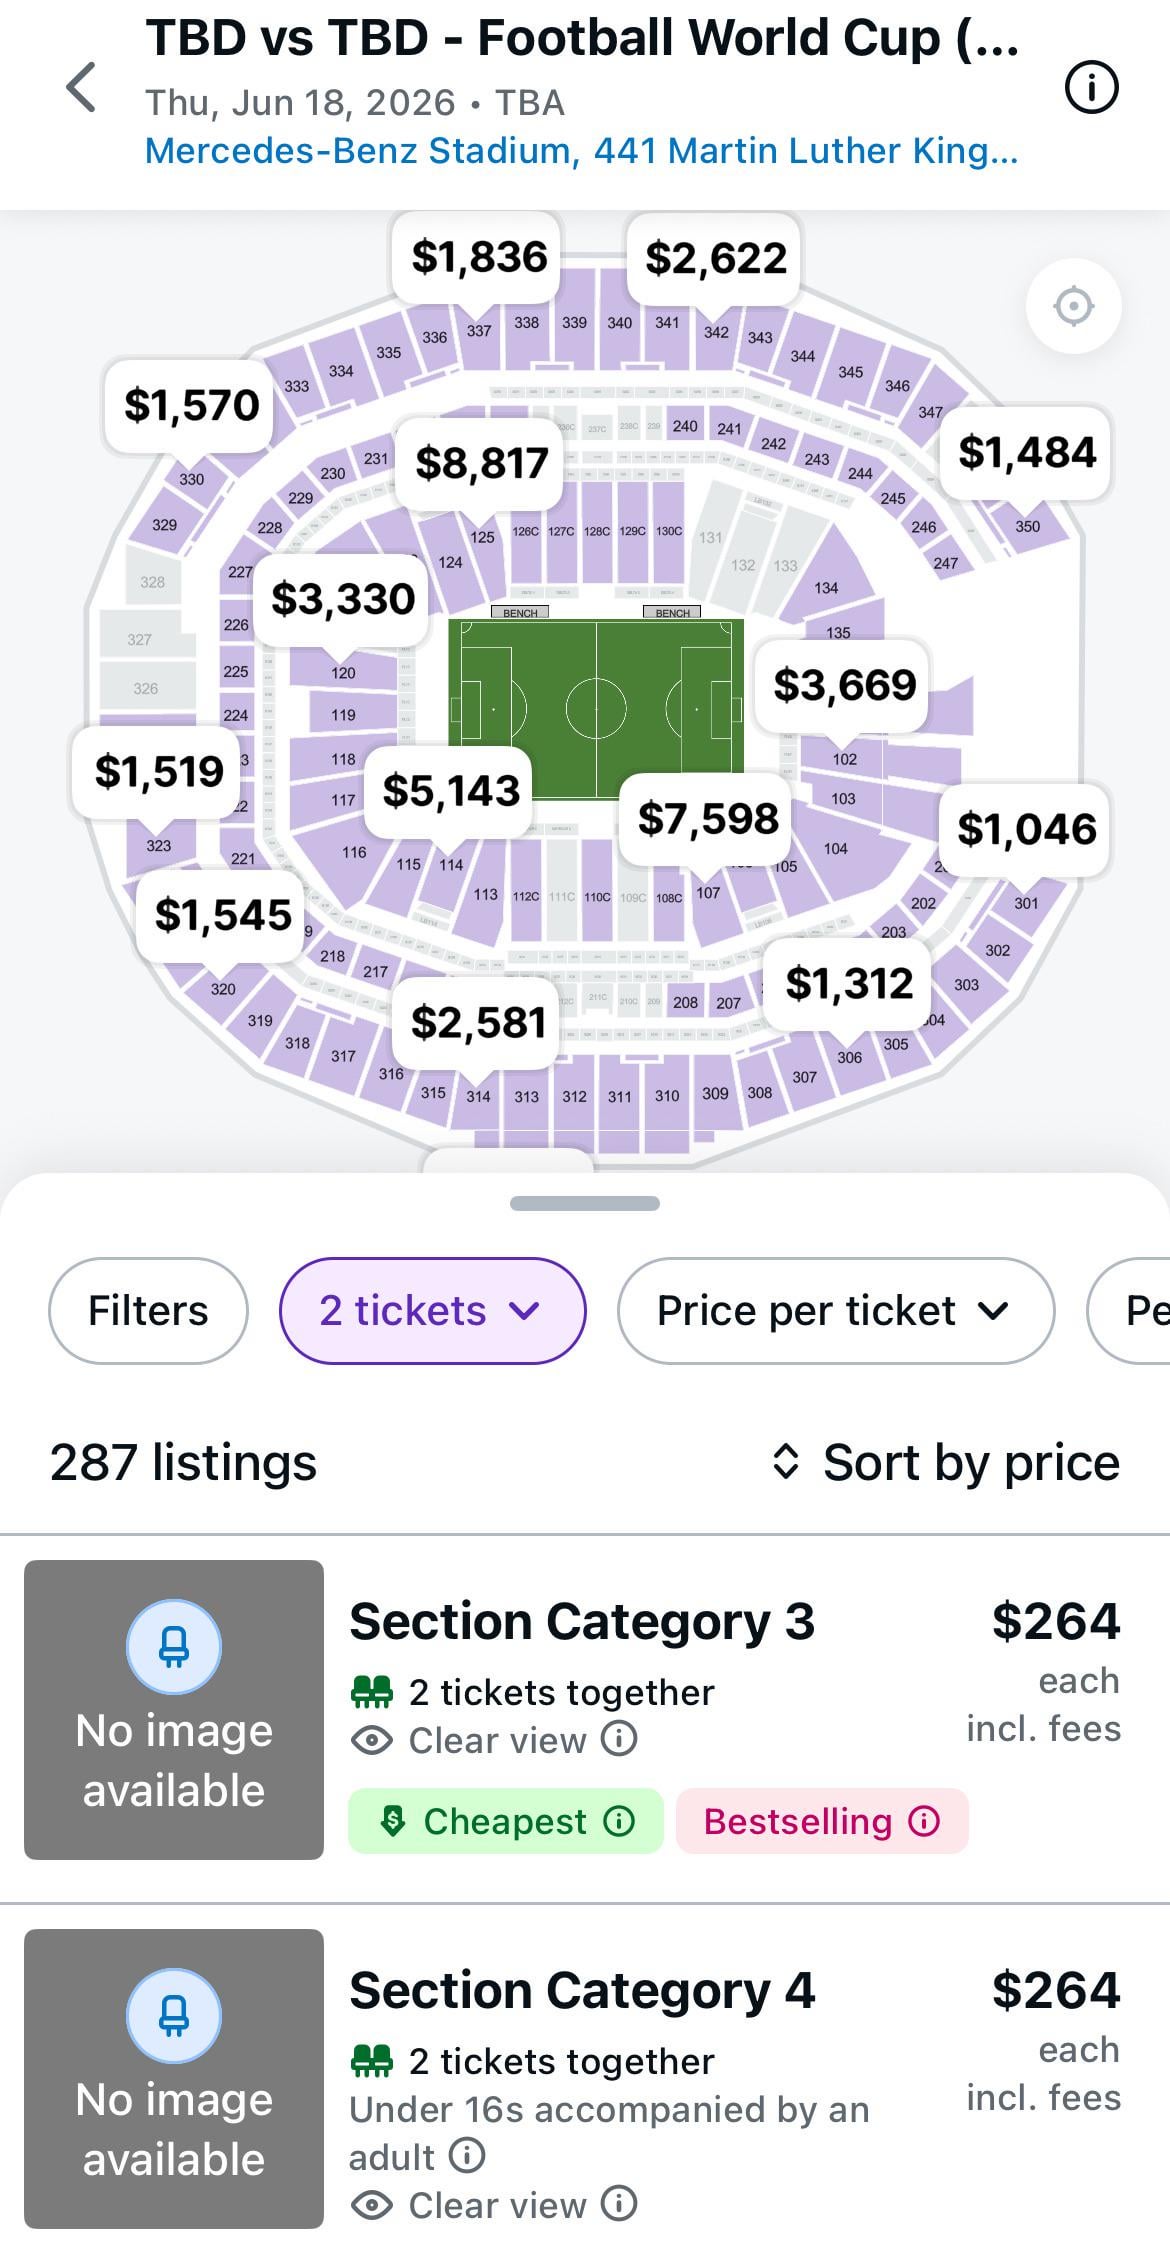Tap the sort arrows icon
The image size is (1170, 2249).
point(786,1462)
